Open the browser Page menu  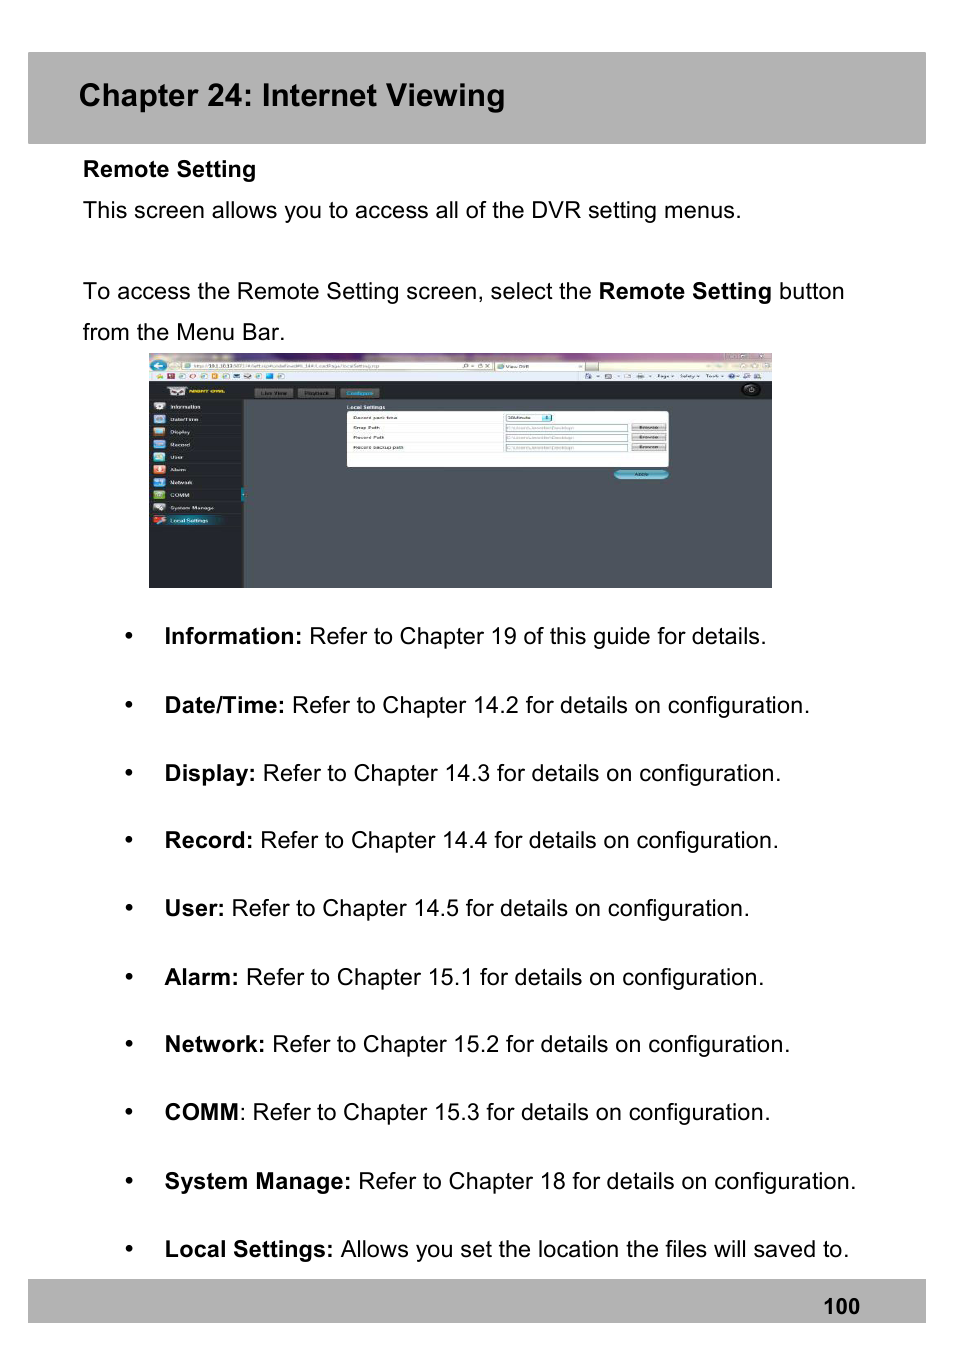(666, 376)
